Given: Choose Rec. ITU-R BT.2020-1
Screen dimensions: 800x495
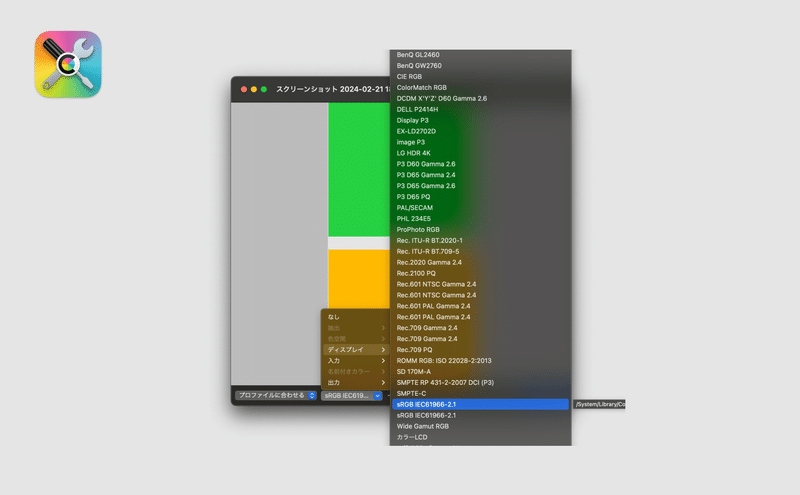Looking at the screenshot, I should (481, 240).
